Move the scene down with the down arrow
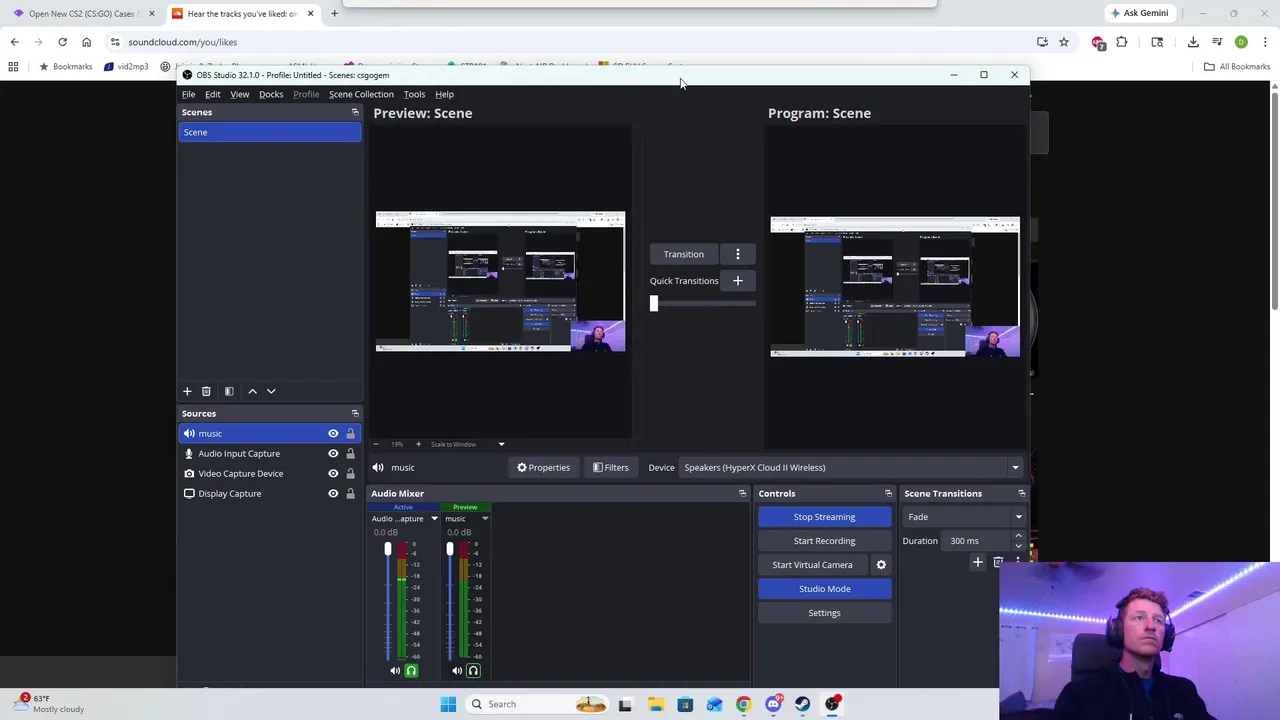This screenshot has height=720, width=1280. [271, 391]
